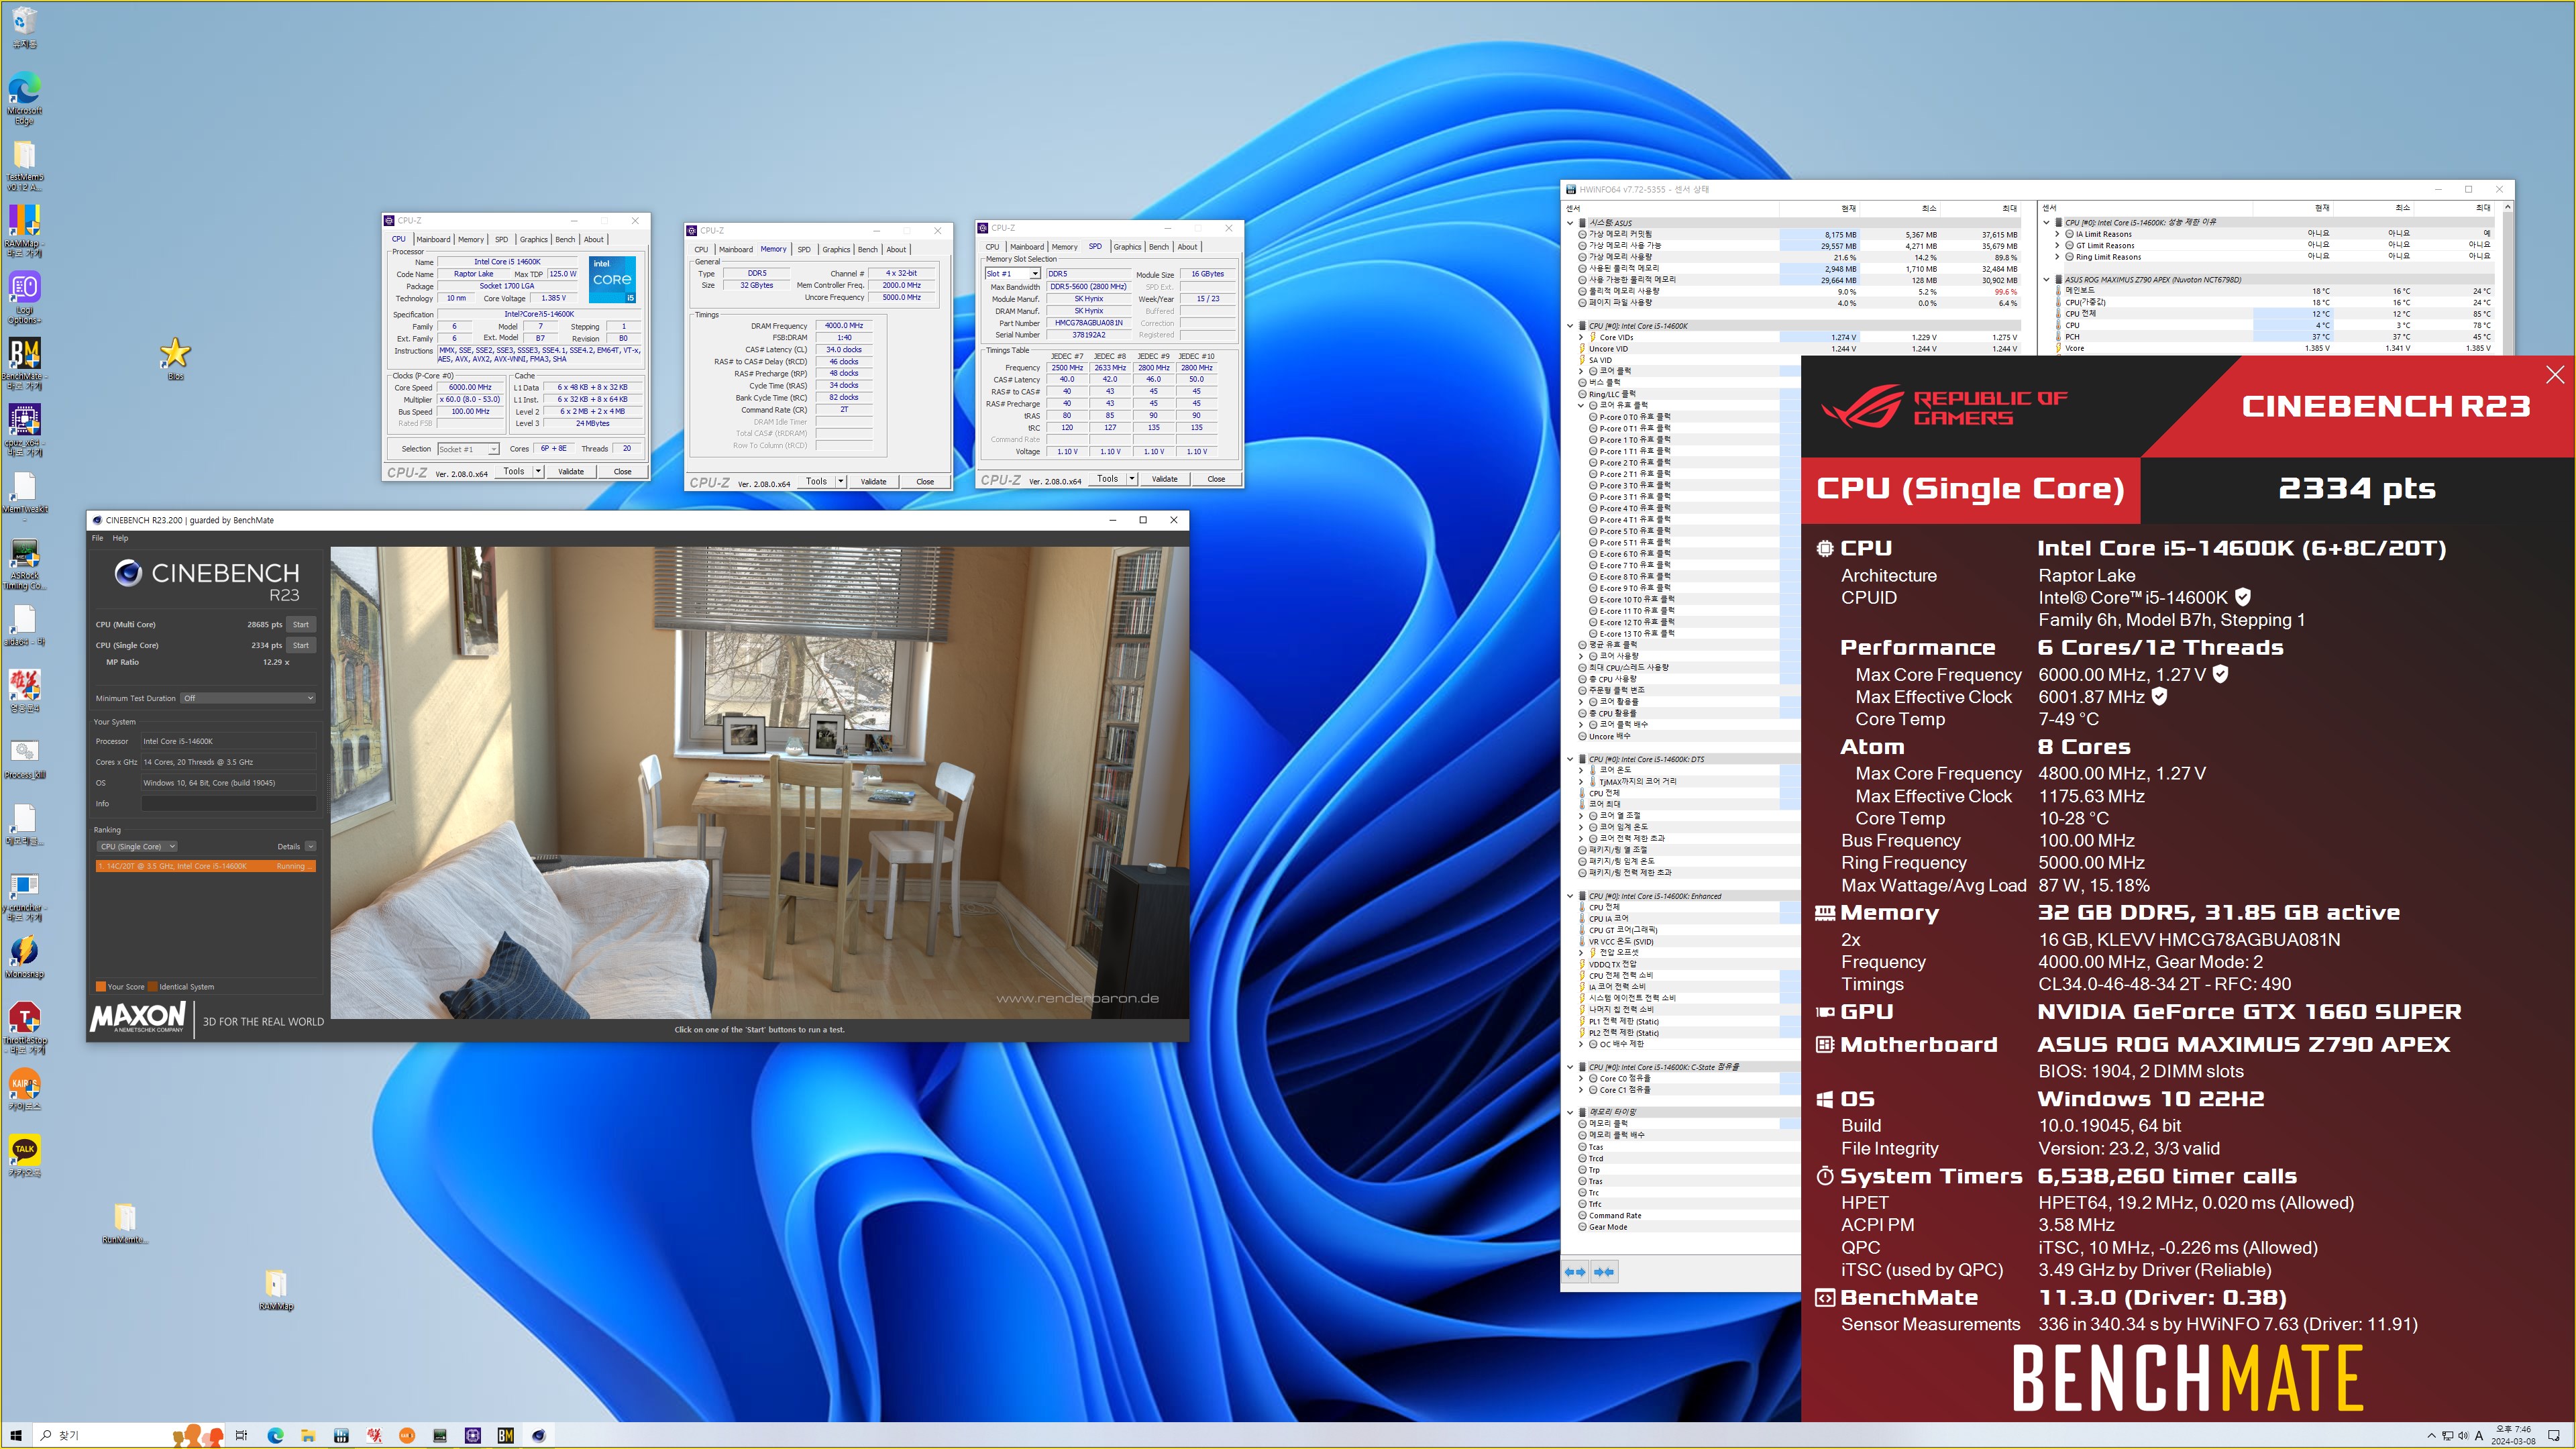Click Windows Start button in taskbar

(16, 1435)
